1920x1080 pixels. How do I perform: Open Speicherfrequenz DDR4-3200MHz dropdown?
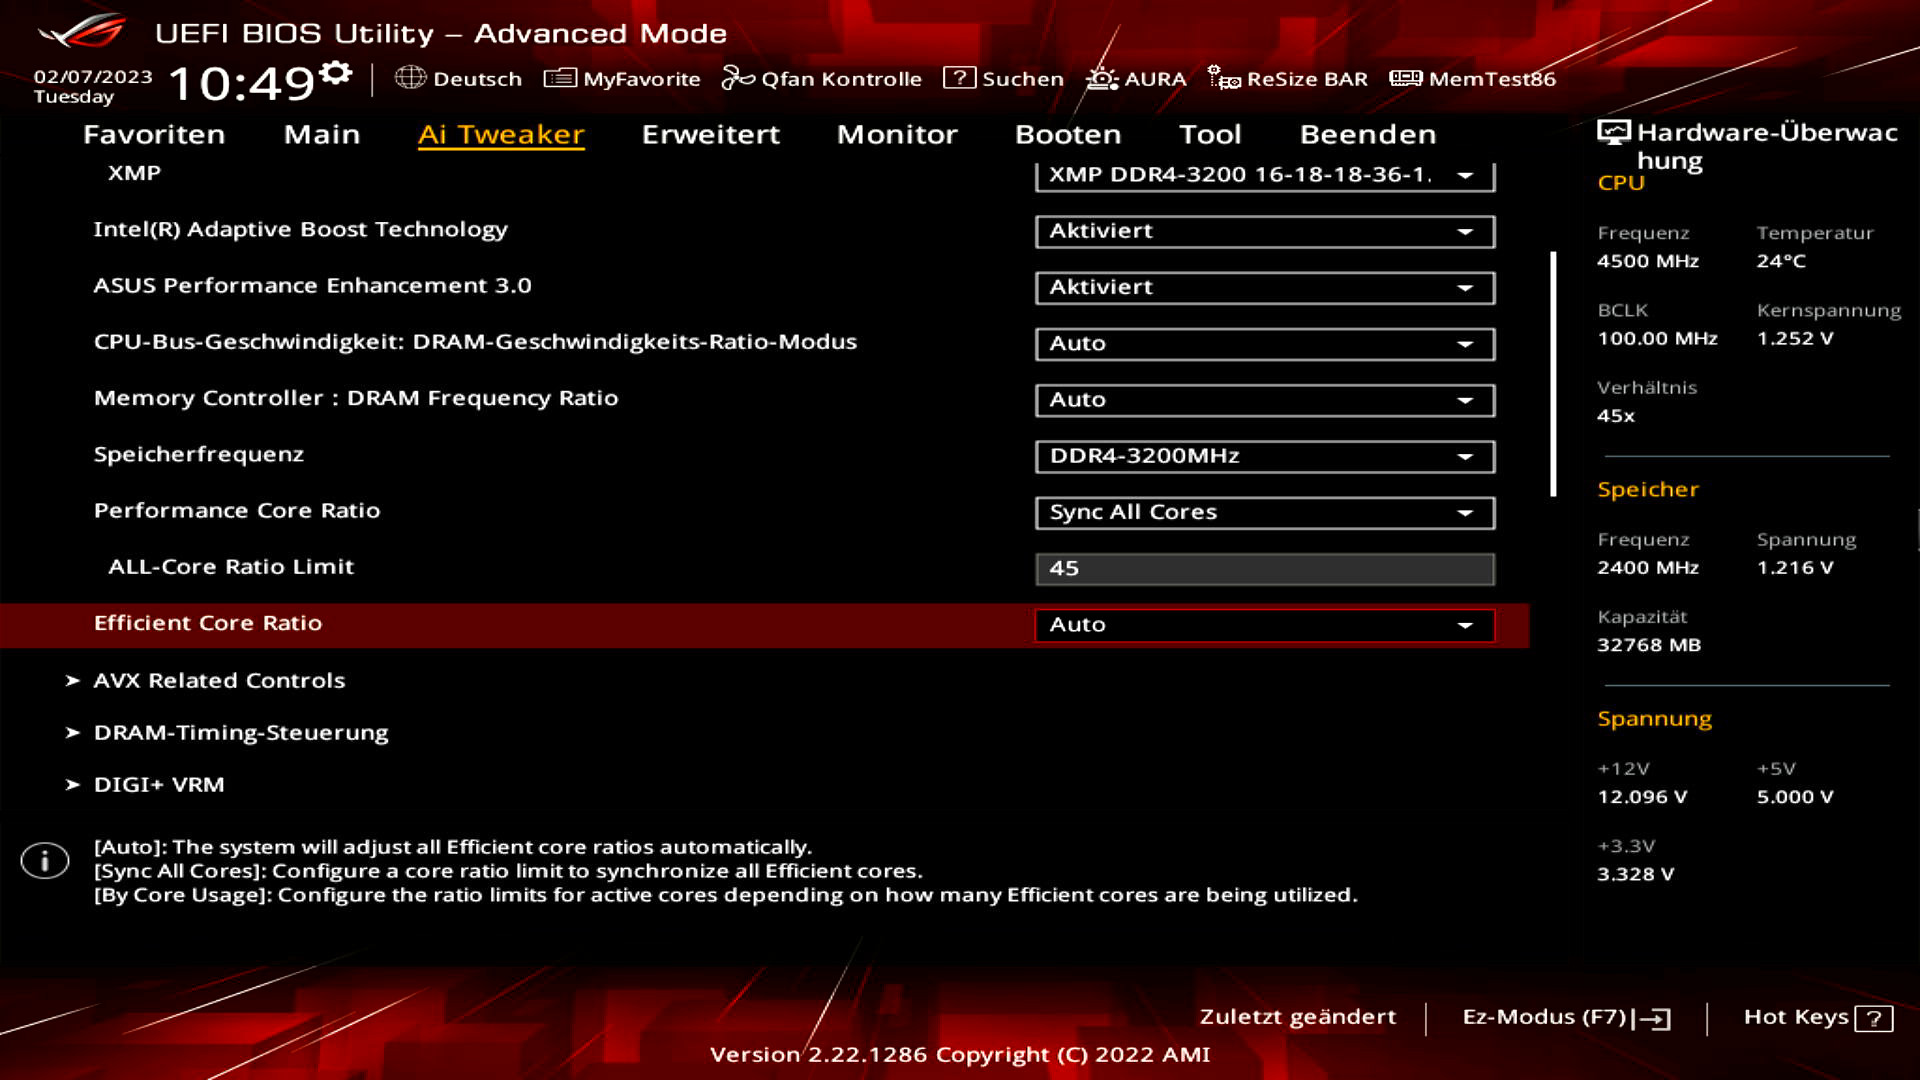[x=1264, y=456]
